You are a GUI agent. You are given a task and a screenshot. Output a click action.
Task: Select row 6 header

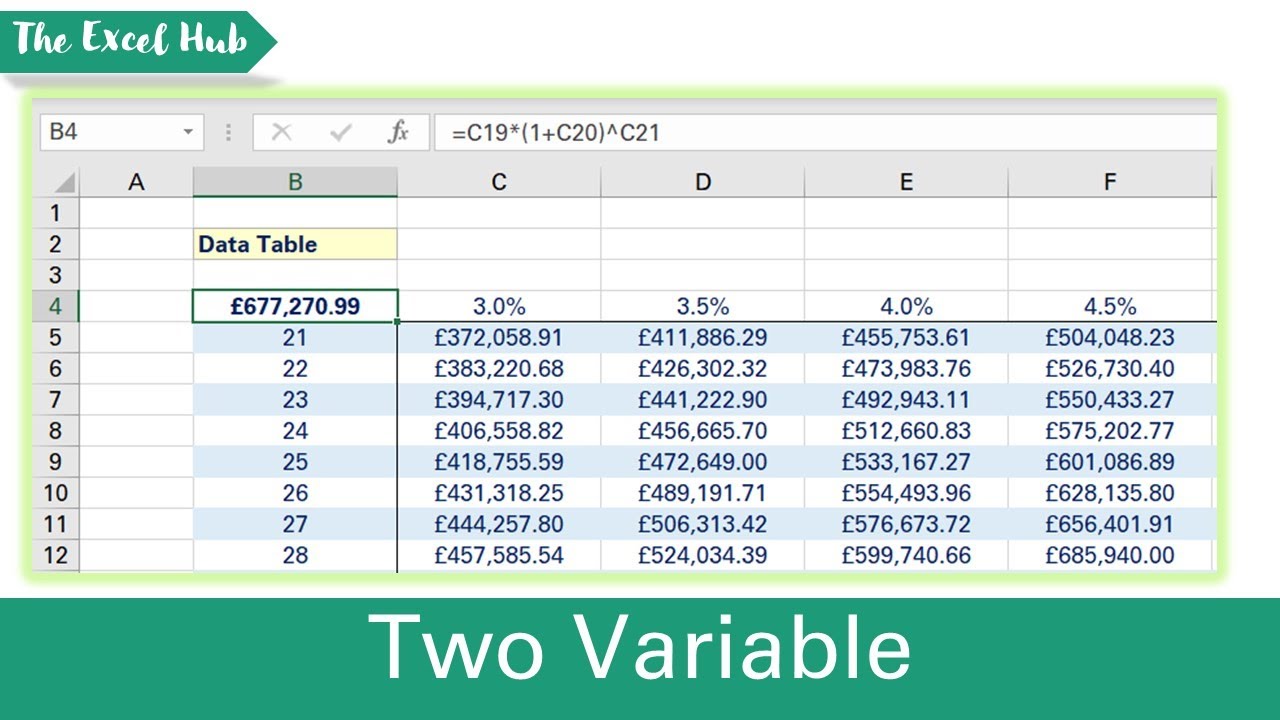[55, 368]
